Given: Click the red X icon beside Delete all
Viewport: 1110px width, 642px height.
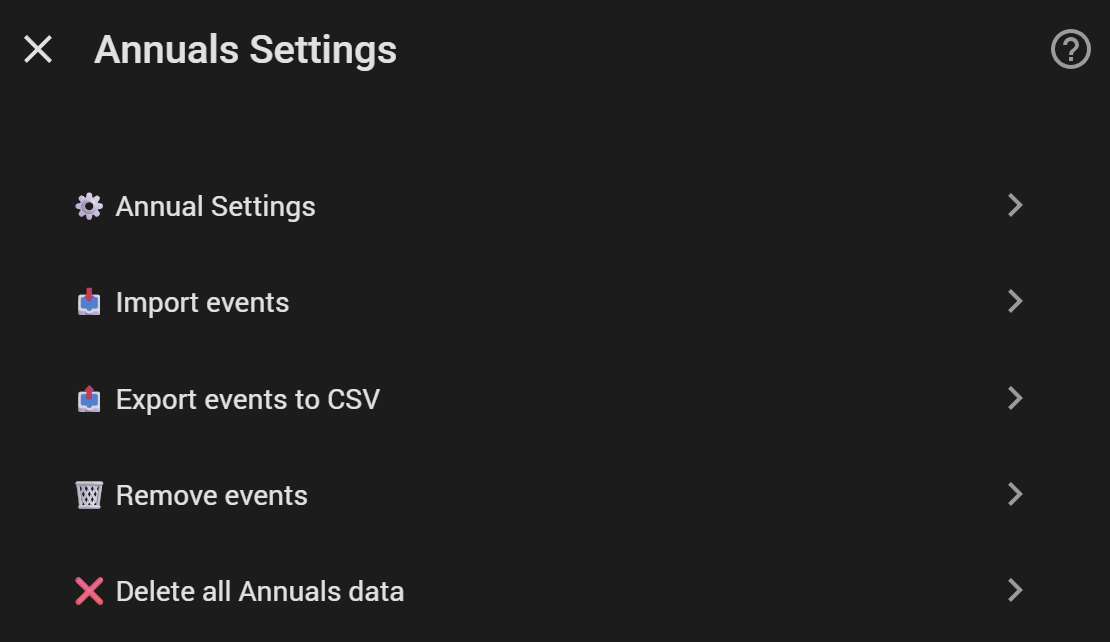Looking at the screenshot, I should pyautogui.click(x=89, y=591).
